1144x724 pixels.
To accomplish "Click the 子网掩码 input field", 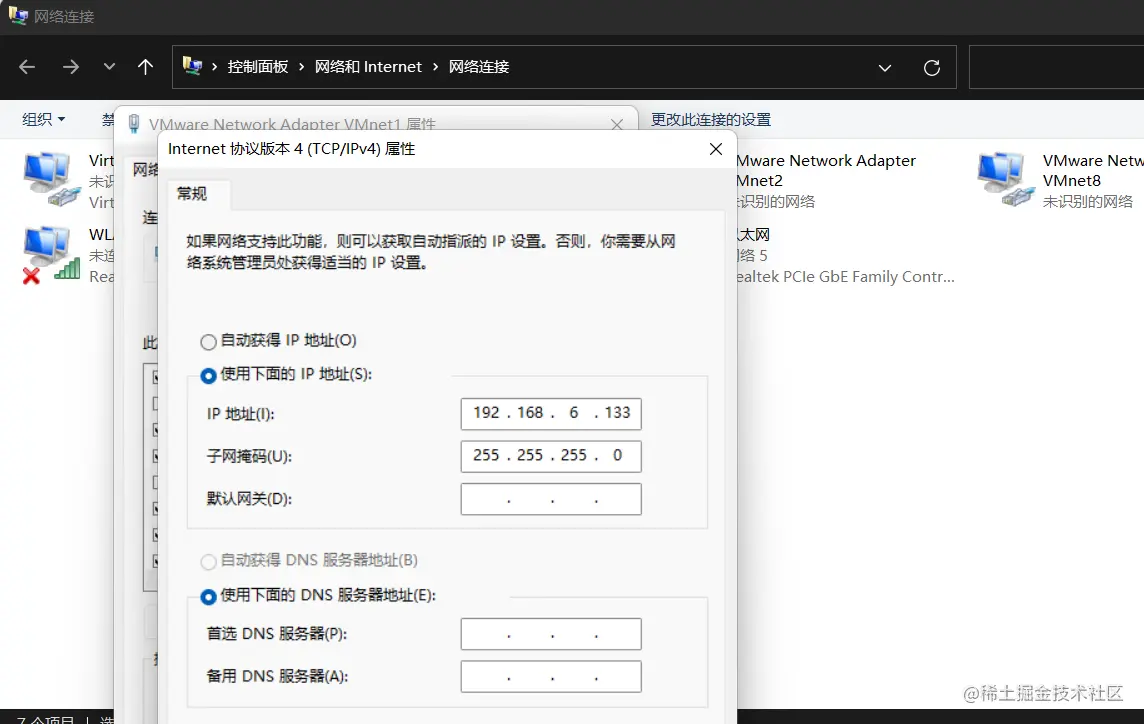I will [x=551, y=456].
